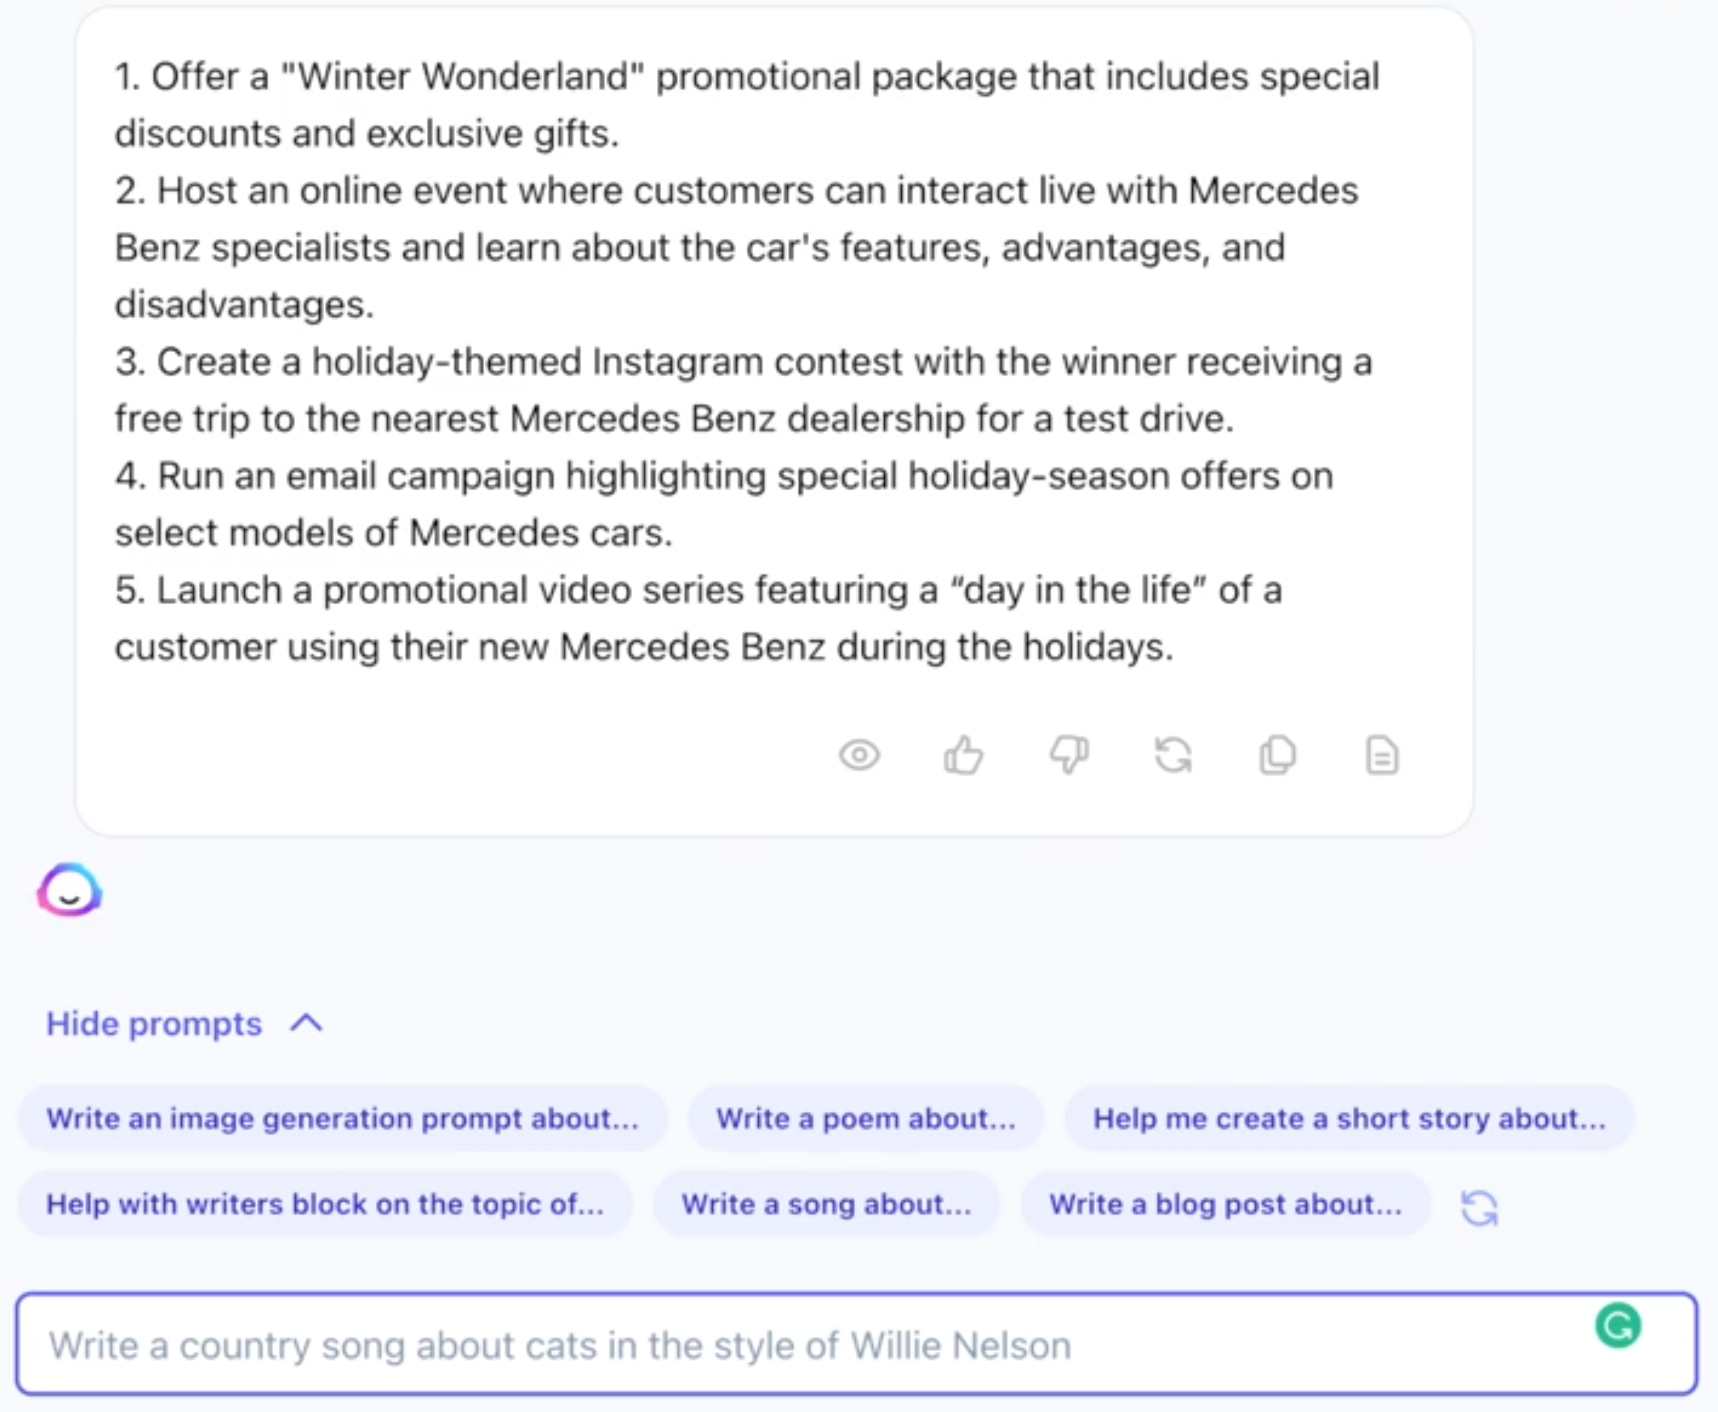Copy the response to clipboard

click(1278, 755)
